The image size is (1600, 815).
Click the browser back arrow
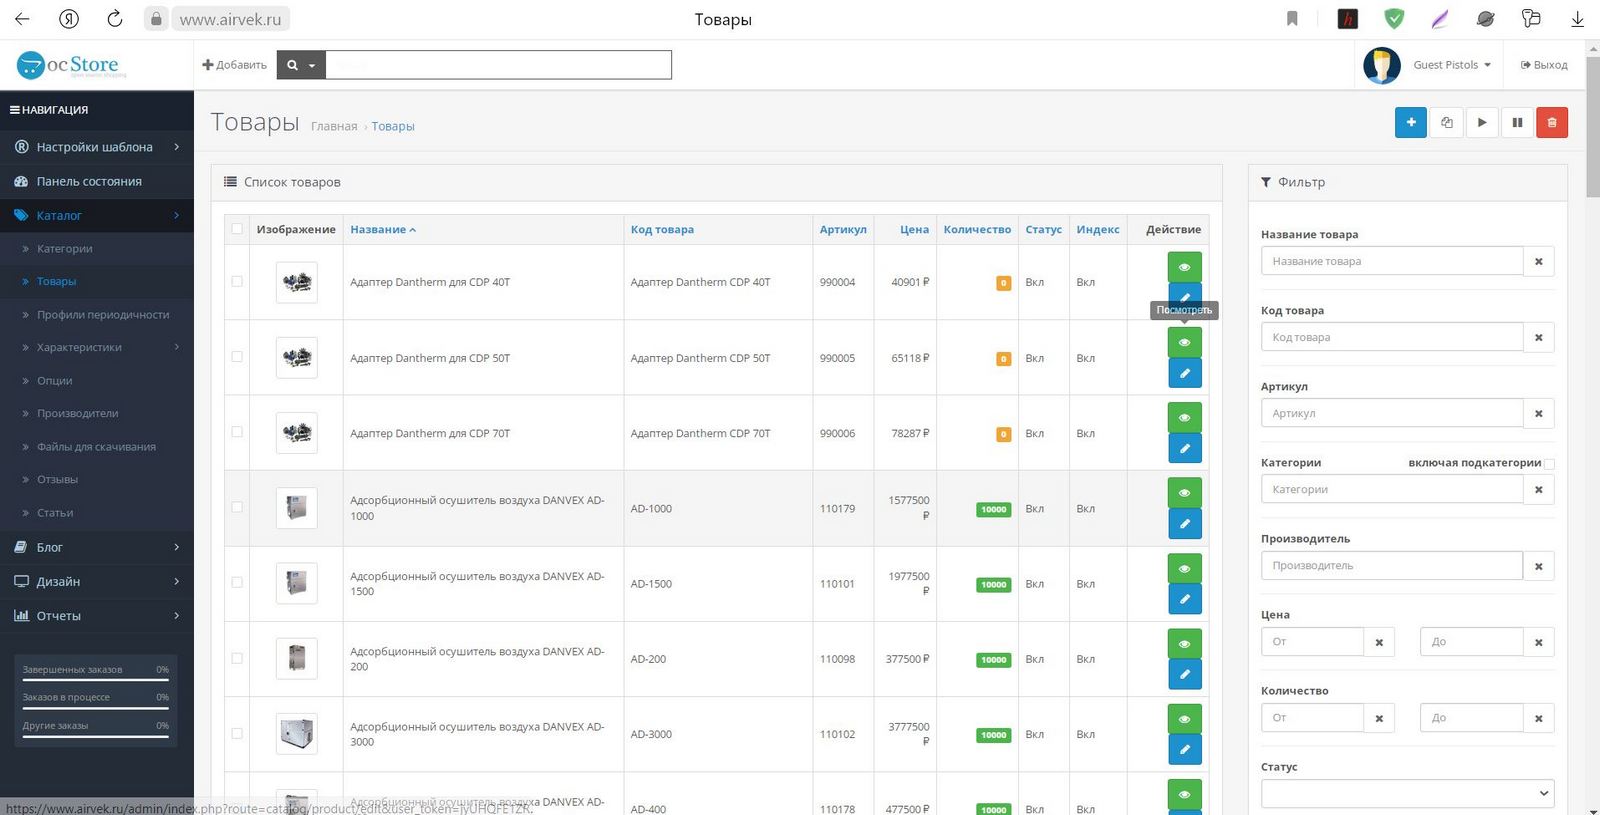[22, 19]
